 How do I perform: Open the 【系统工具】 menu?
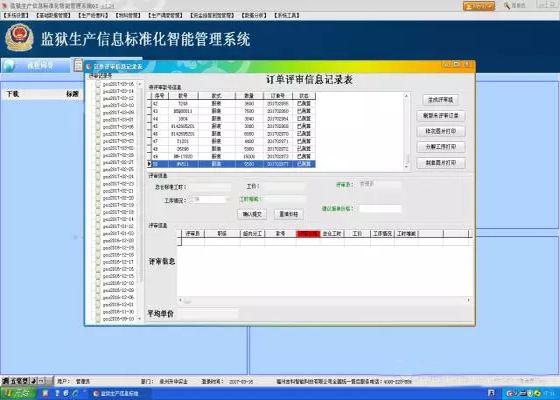pyautogui.click(x=287, y=15)
